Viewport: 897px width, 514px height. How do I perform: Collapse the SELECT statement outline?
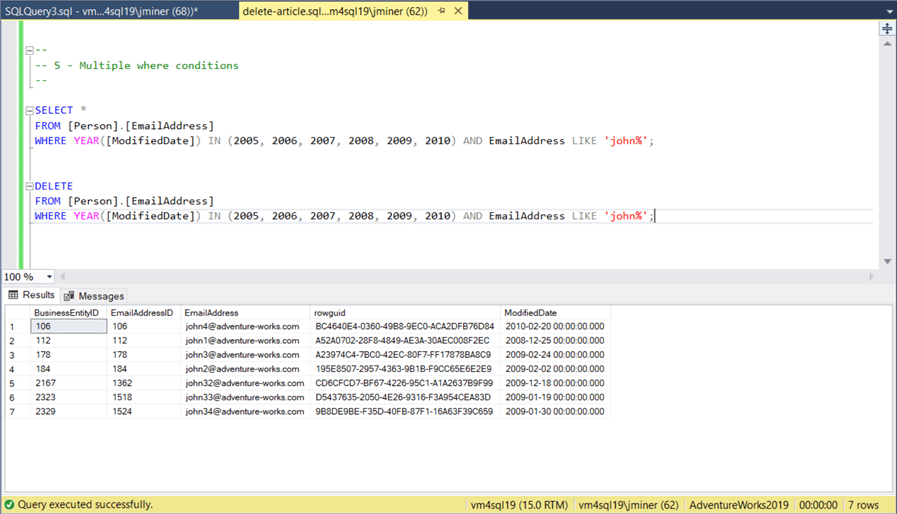(29, 110)
